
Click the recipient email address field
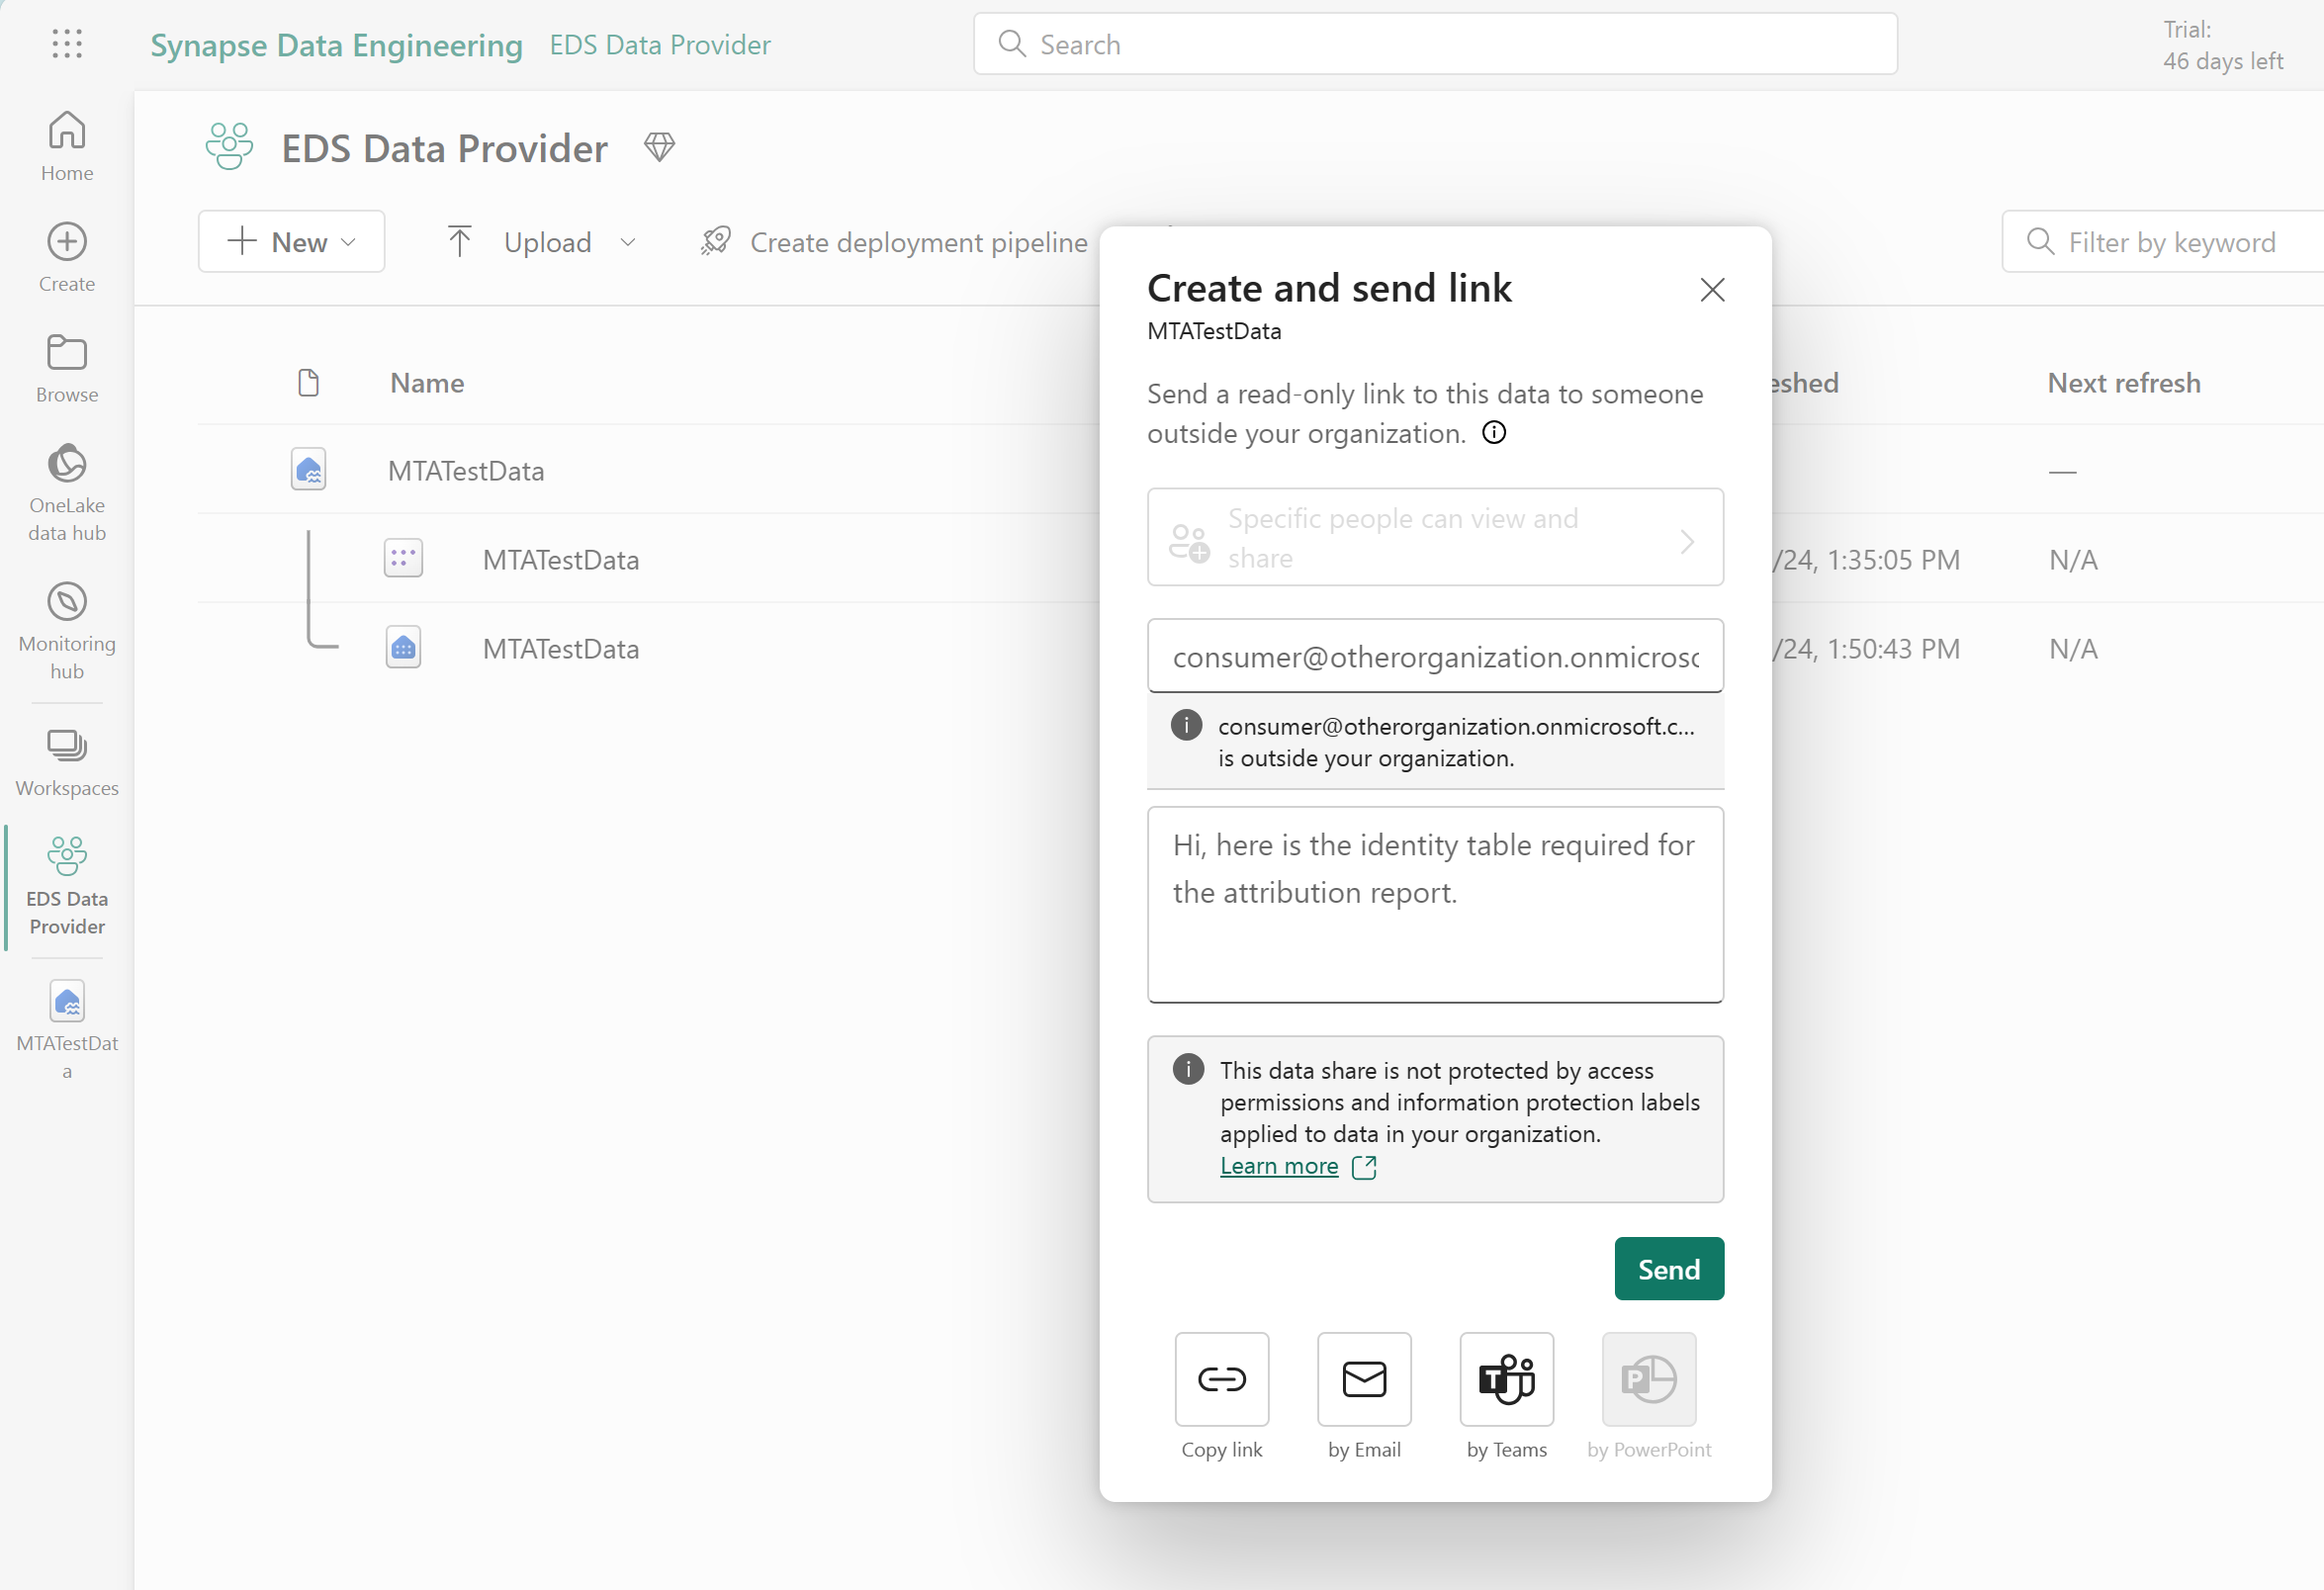pos(1435,656)
